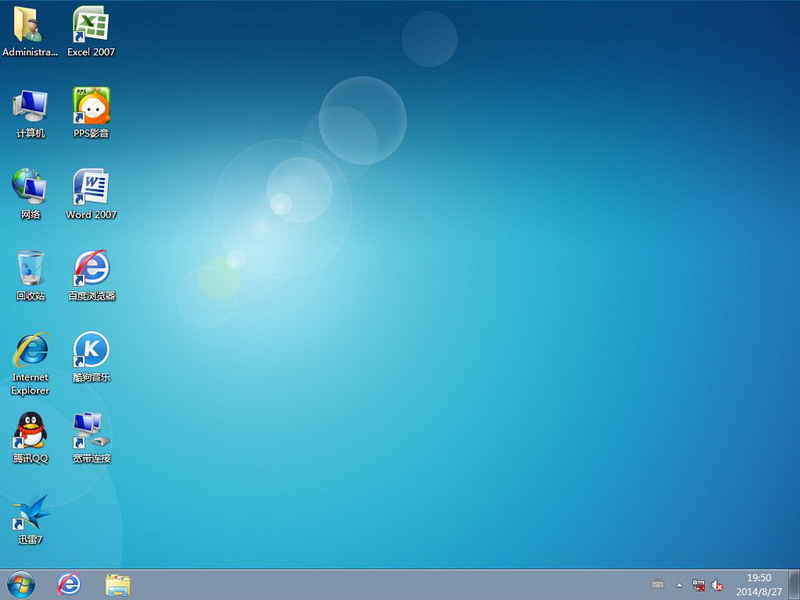Screen dimensions: 800x600
Task: Open the clock showing 19:50
Action: pyautogui.click(x=759, y=585)
